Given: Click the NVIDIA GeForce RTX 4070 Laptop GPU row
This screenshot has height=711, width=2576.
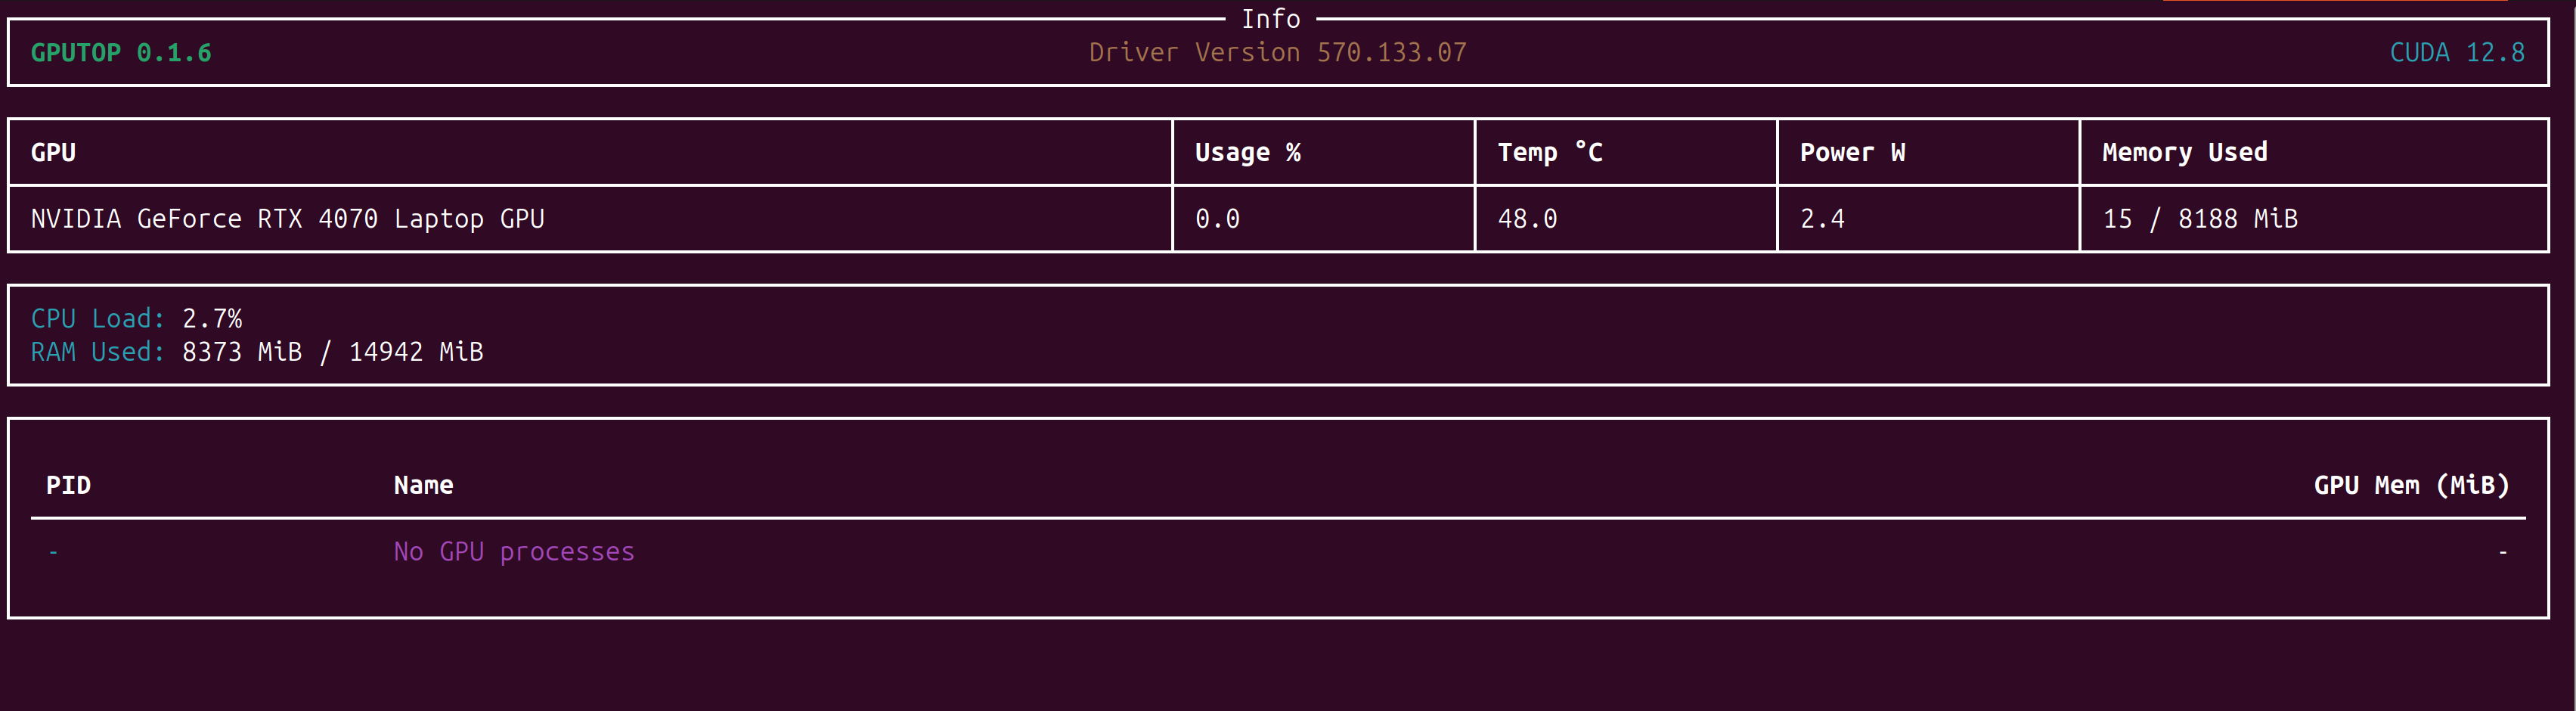Looking at the screenshot, I should coord(288,219).
